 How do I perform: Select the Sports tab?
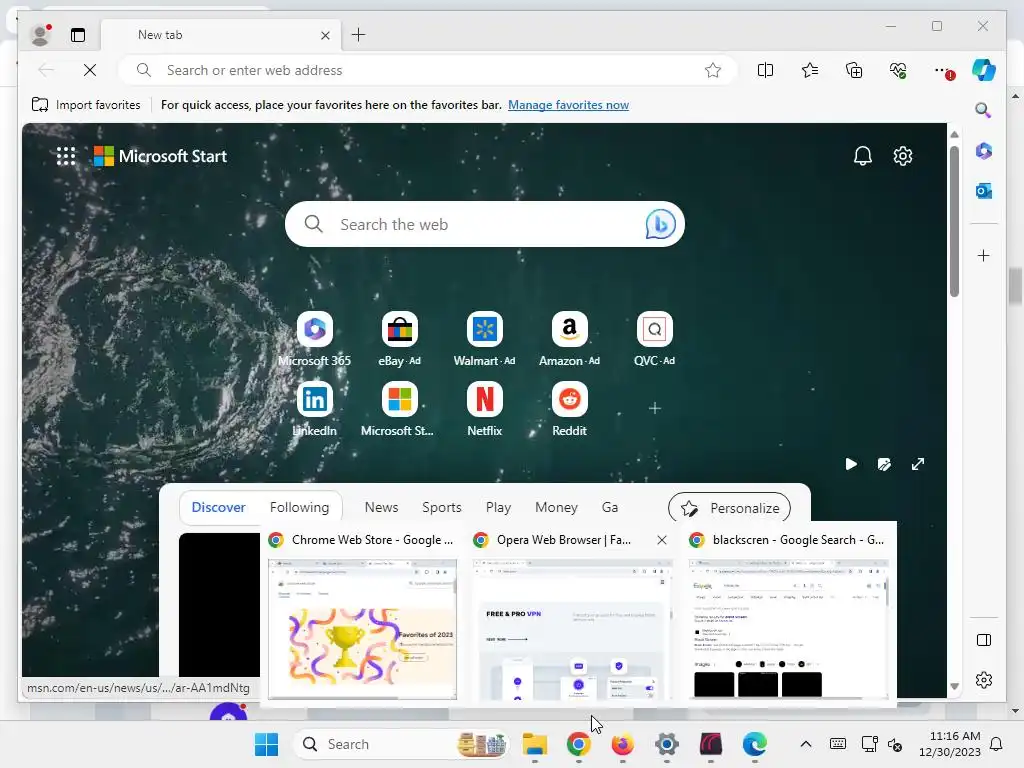[x=441, y=507]
